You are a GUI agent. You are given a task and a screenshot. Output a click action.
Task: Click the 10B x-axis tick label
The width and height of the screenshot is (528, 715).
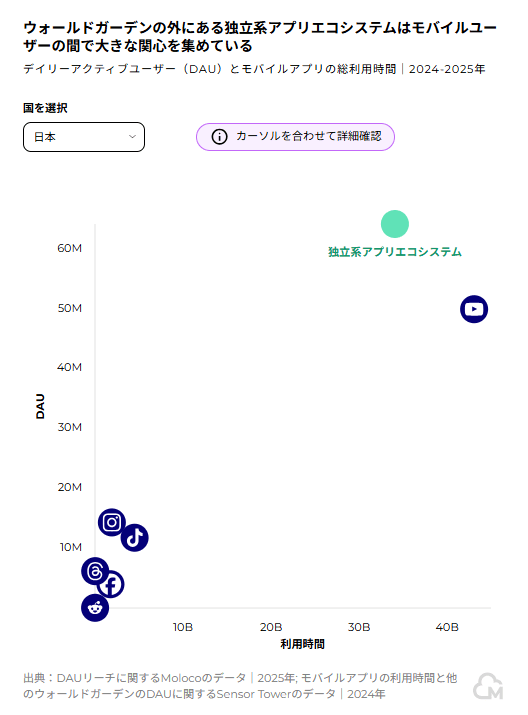click(183, 627)
